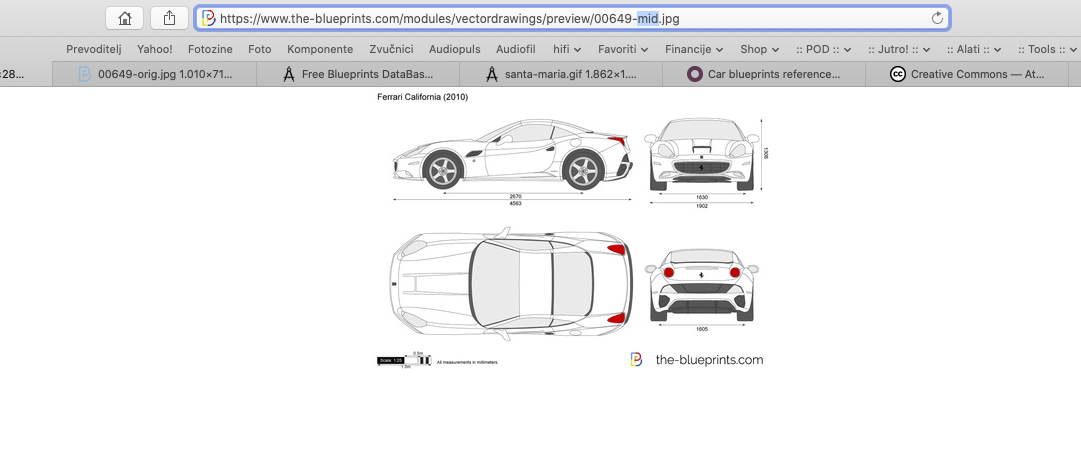The height and width of the screenshot is (468, 1081).
Task: Expand the Financije bookmarks folder
Action: click(x=694, y=50)
